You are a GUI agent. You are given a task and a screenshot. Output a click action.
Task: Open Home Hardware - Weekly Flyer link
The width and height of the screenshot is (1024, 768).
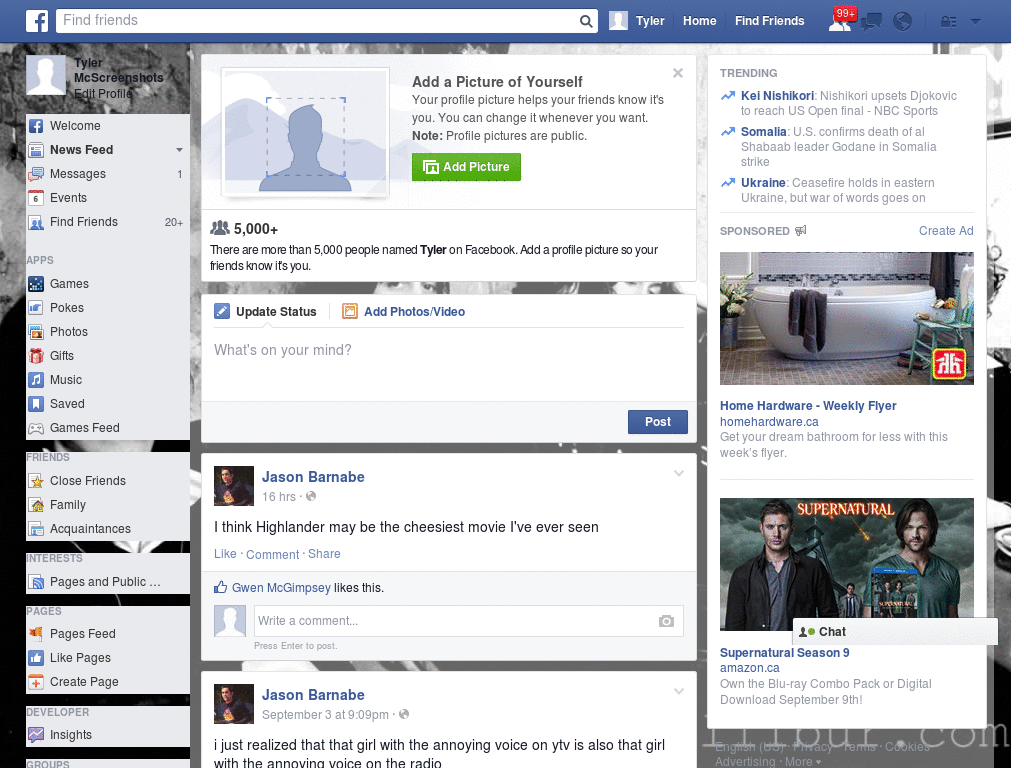[808, 406]
